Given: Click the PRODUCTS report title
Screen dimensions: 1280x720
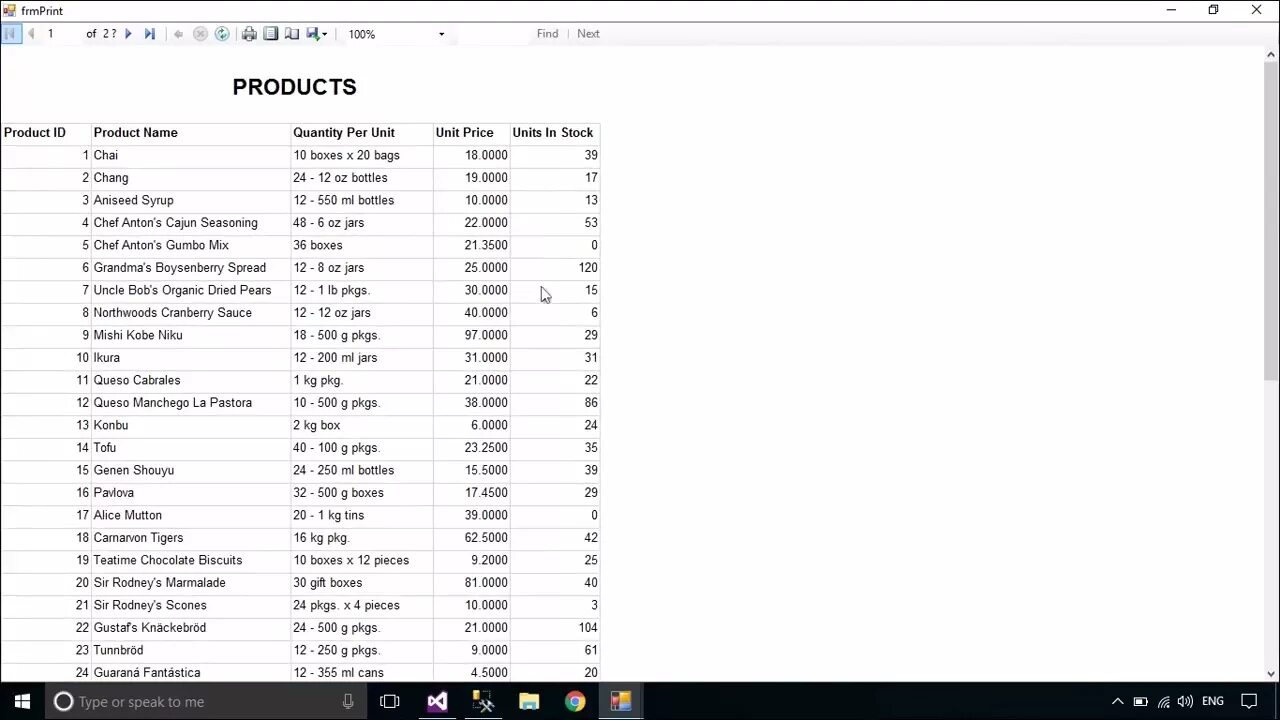Looking at the screenshot, I should coord(294,87).
